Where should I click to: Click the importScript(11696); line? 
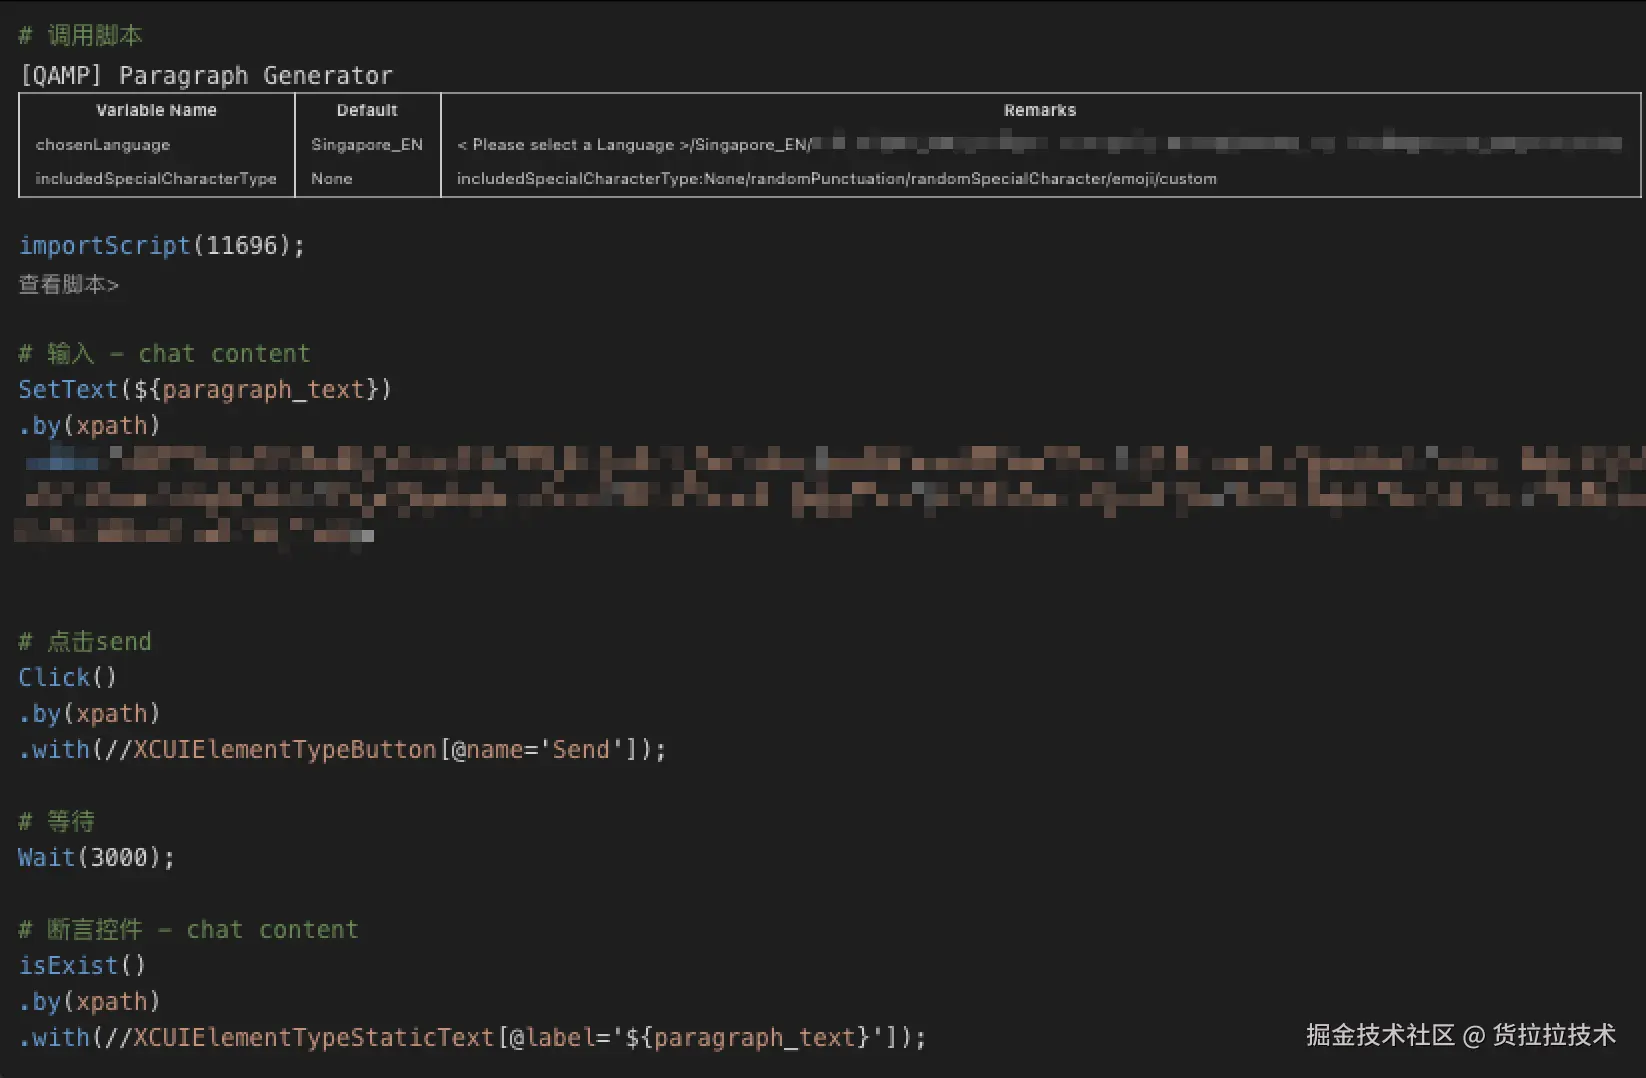162,246
